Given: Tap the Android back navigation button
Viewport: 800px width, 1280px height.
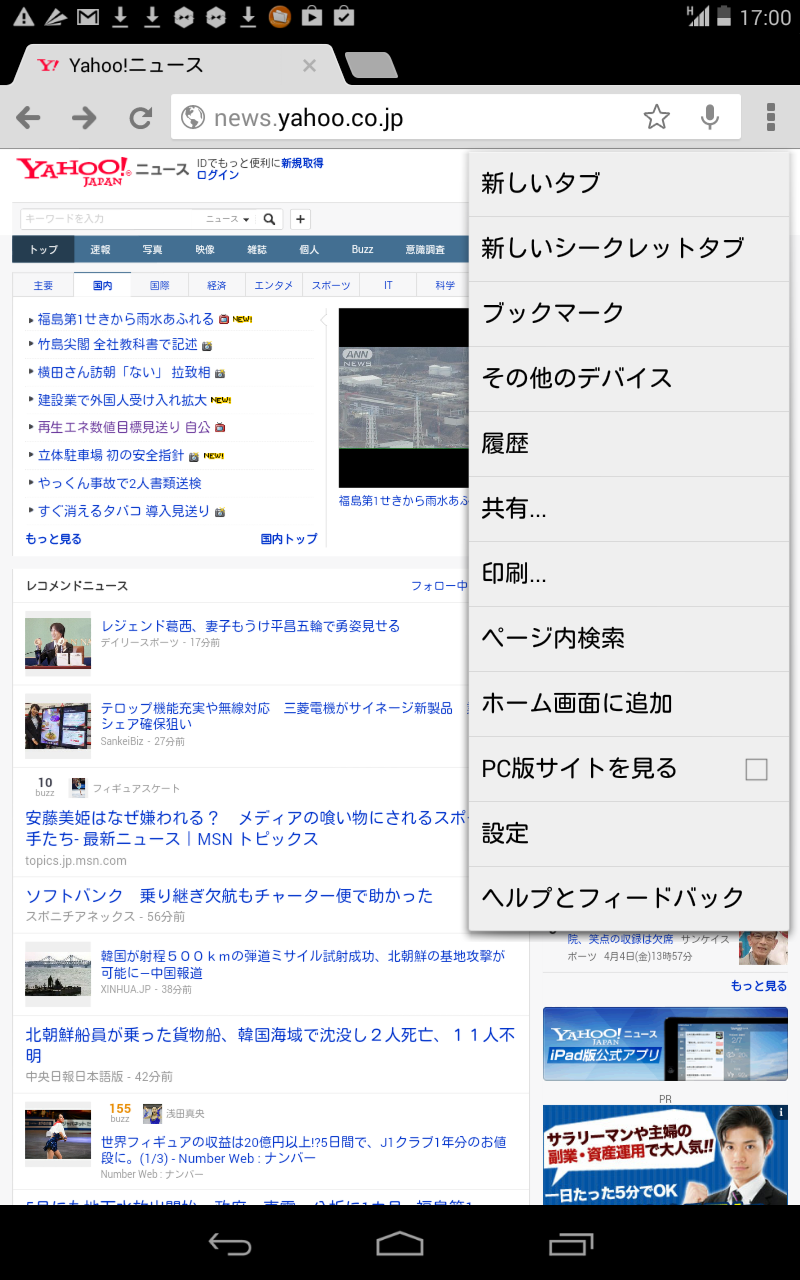Looking at the screenshot, I should (229, 1243).
